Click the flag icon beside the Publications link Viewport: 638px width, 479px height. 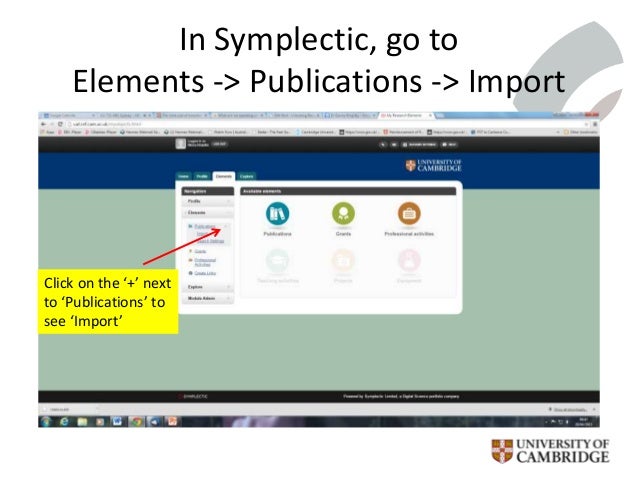pyautogui.click(x=190, y=226)
